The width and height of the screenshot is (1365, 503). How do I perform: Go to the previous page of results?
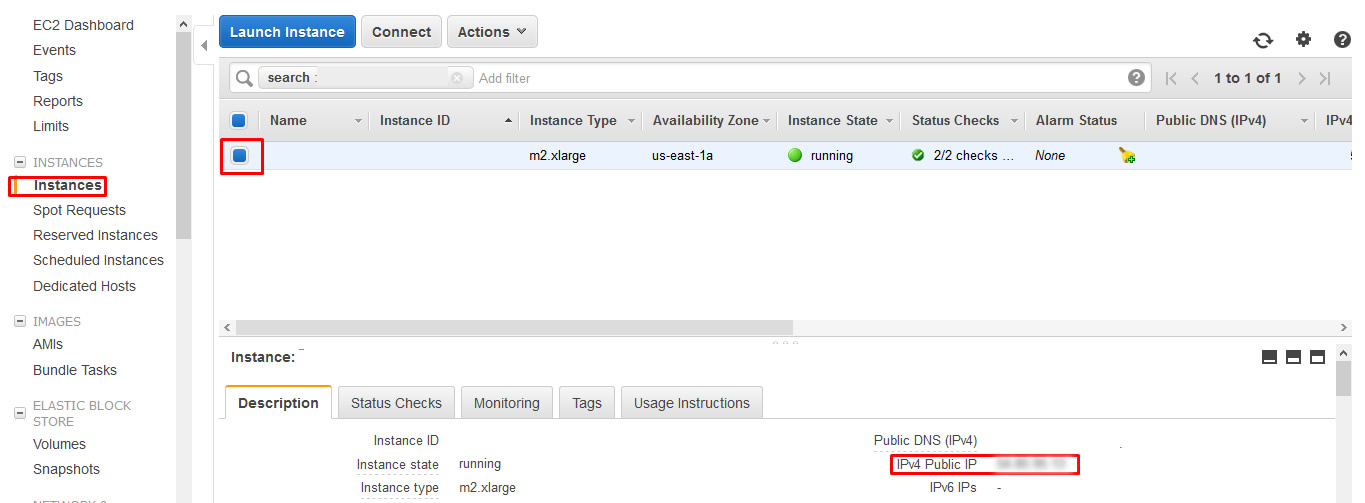point(1195,78)
